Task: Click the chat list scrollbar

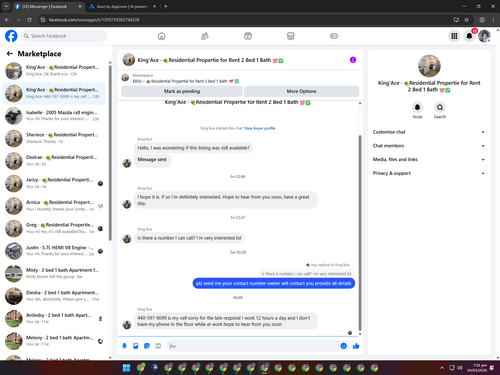Action: pyautogui.click(x=110, y=153)
